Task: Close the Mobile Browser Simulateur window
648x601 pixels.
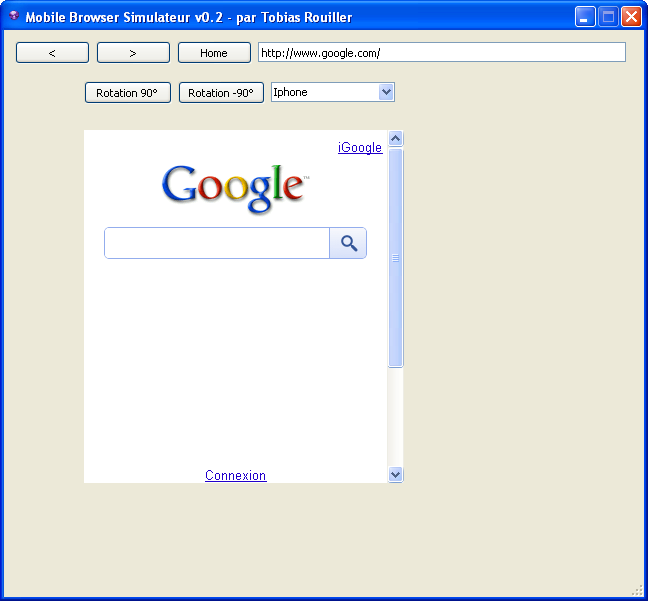Action: coord(631,17)
